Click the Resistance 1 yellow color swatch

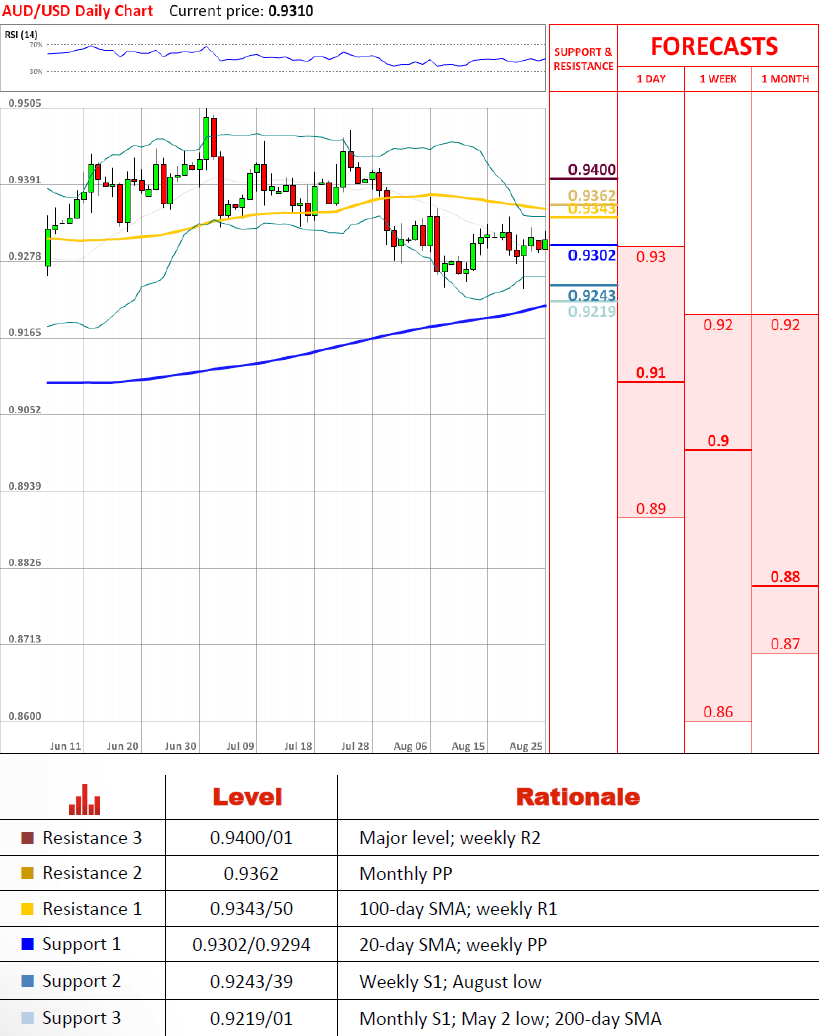click(27, 908)
